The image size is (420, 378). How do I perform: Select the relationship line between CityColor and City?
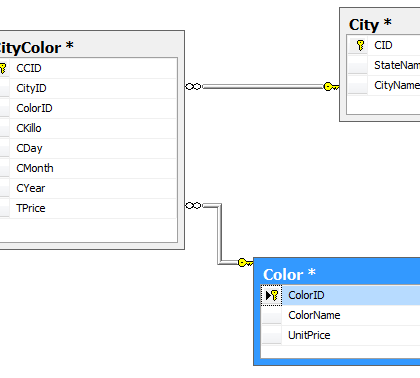[263, 87]
